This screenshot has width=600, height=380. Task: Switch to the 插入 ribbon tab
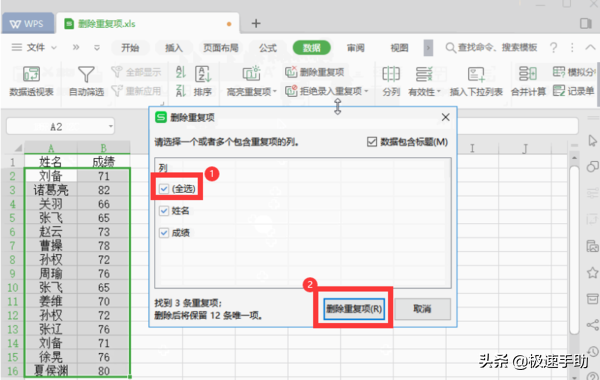click(x=174, y=48)
